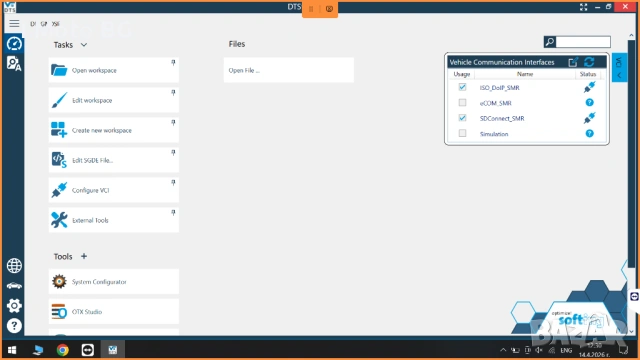
Task: Toggle pin on Edit SGDE File task
Action: (173, 153)
